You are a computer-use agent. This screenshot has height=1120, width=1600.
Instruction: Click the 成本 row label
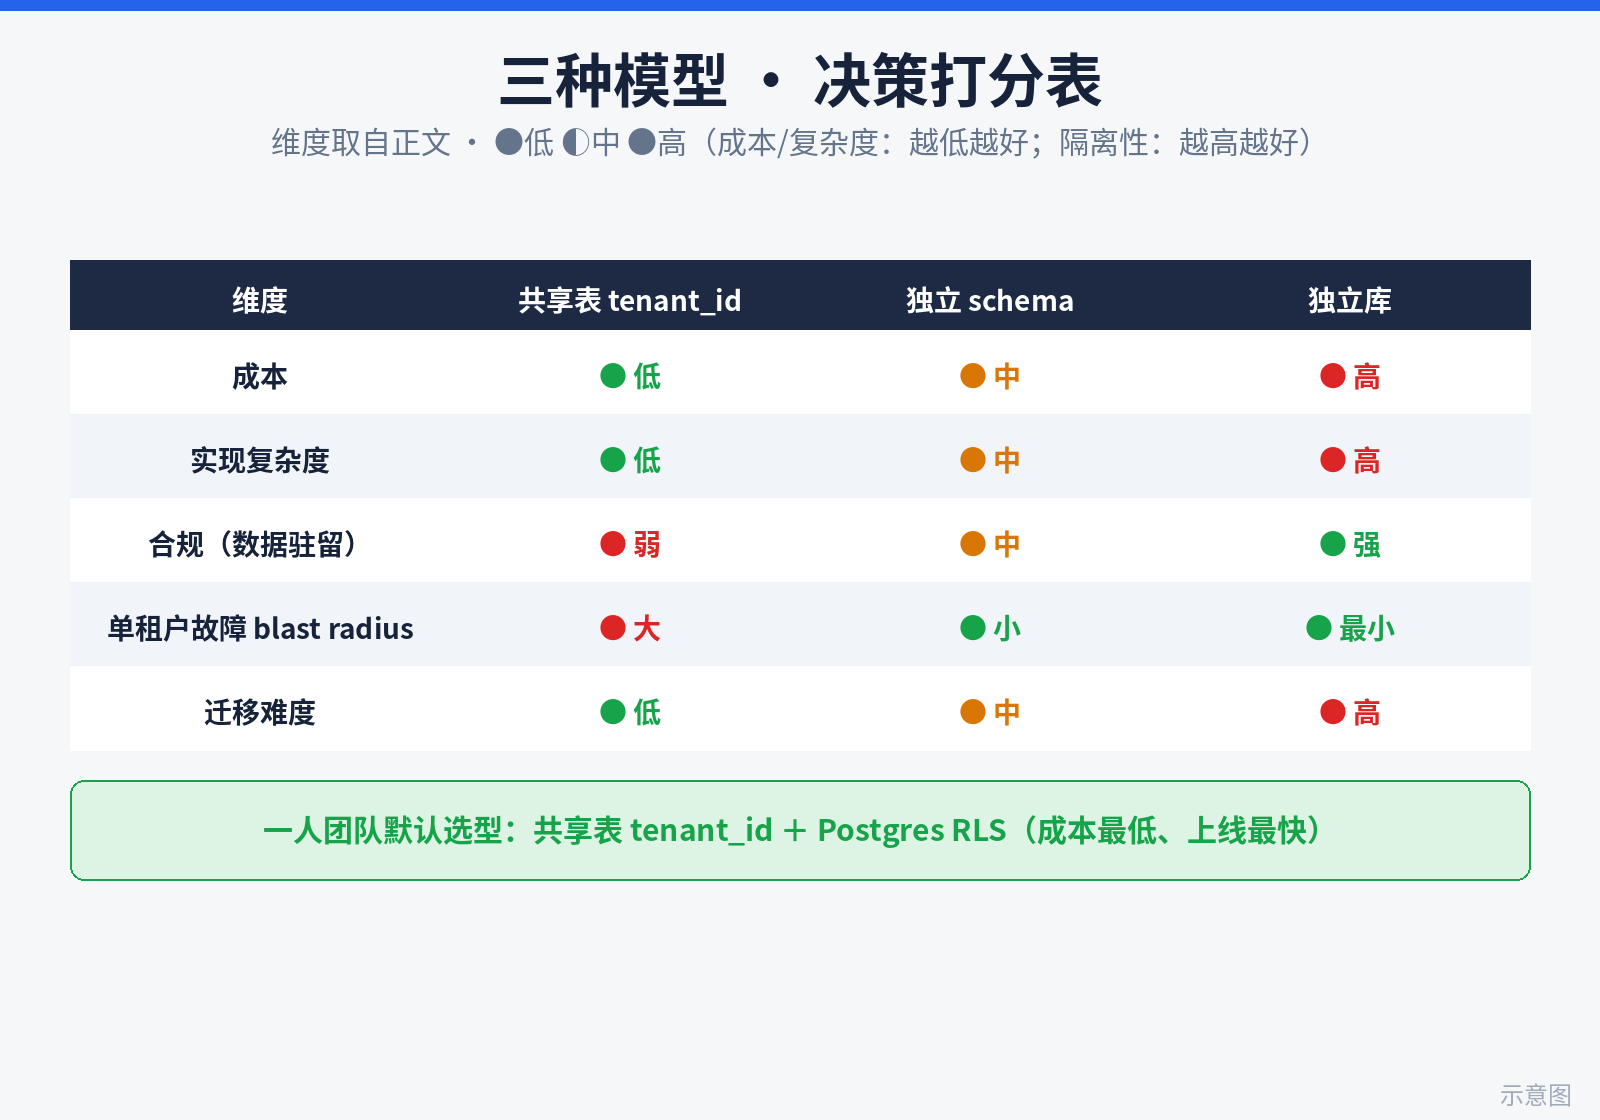point(260,376)
